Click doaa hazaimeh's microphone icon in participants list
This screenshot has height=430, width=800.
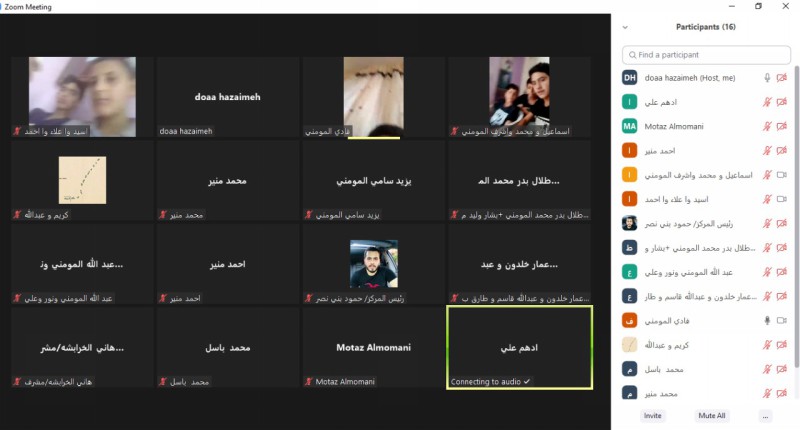point(767,78)
